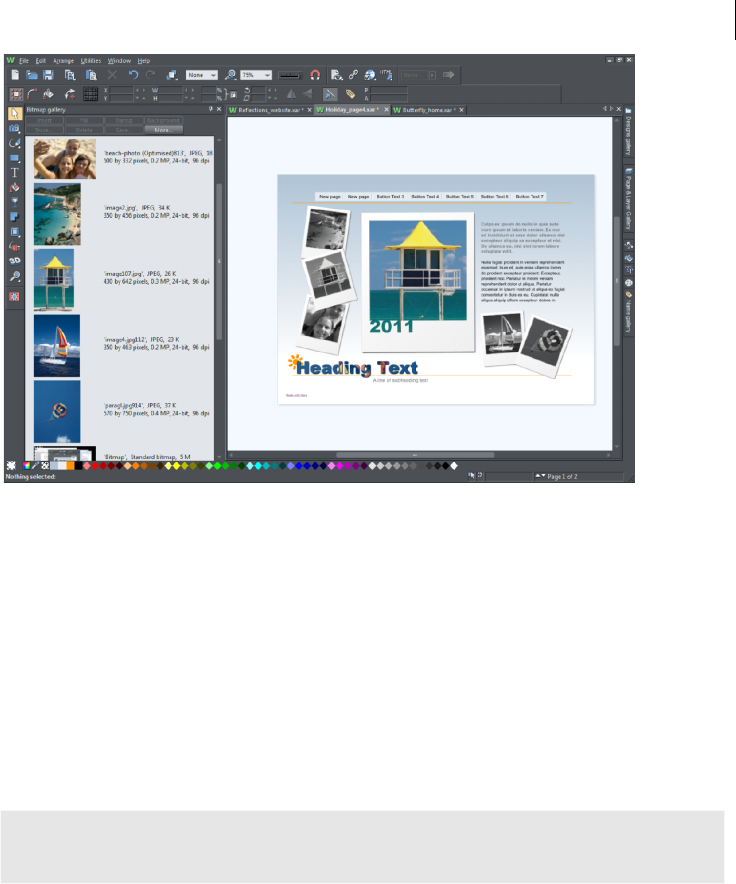Click the zoom magnifier in top toolbar
This screenshot has height=884, width=736.
pyautogui.click(x=230, y=75)
